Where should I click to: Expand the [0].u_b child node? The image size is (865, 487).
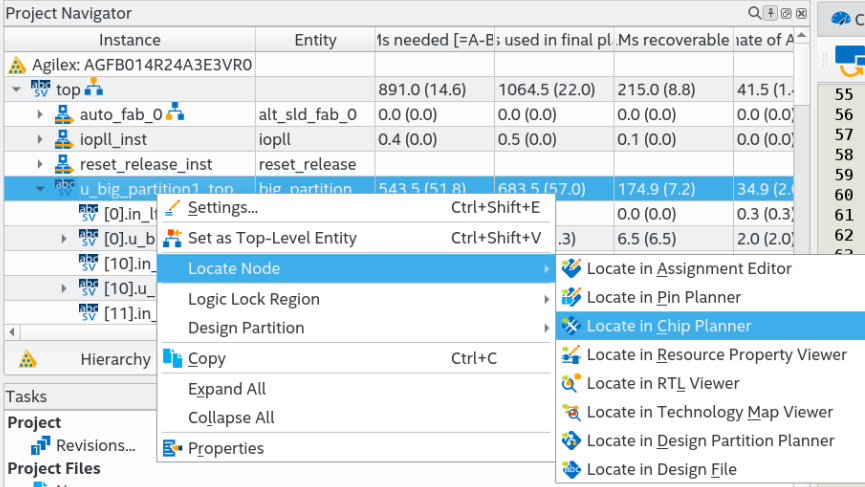tap(64, 238)
